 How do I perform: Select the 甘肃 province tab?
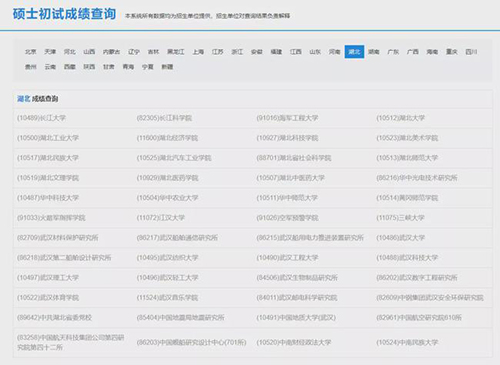(x=109, y=67)
